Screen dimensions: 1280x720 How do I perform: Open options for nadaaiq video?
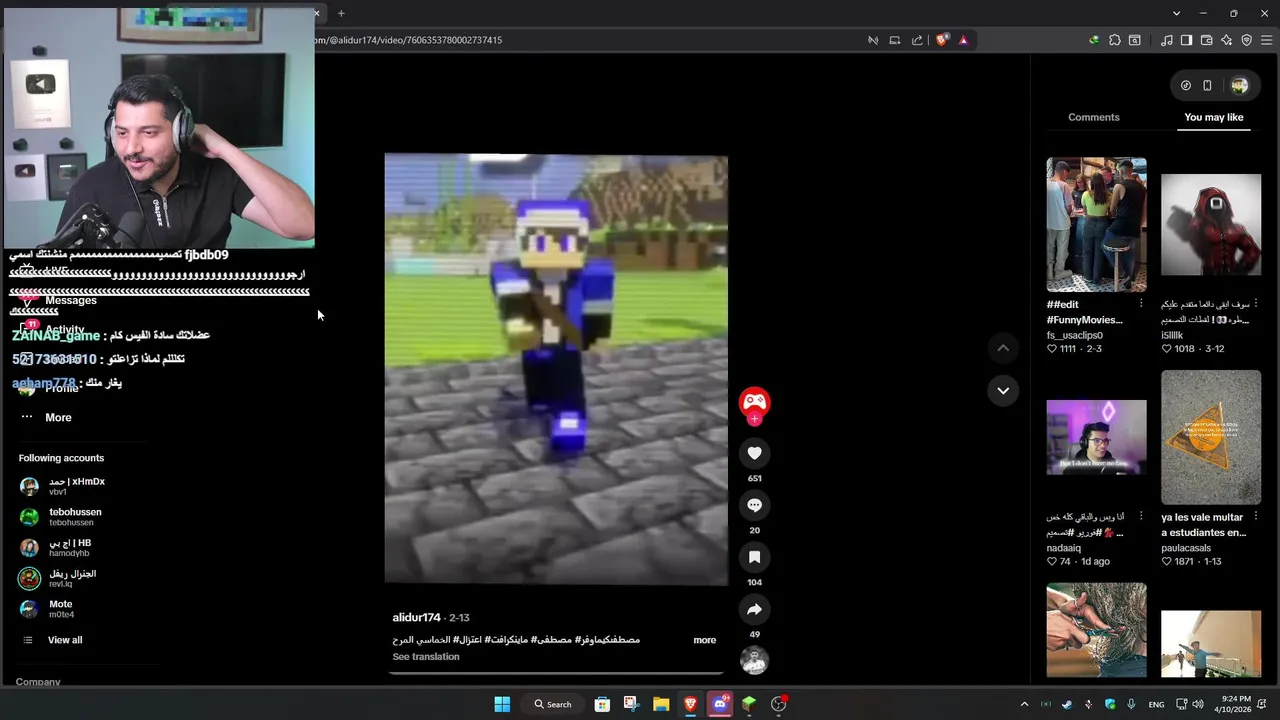pyautogui.click(x=1141, y=517)
